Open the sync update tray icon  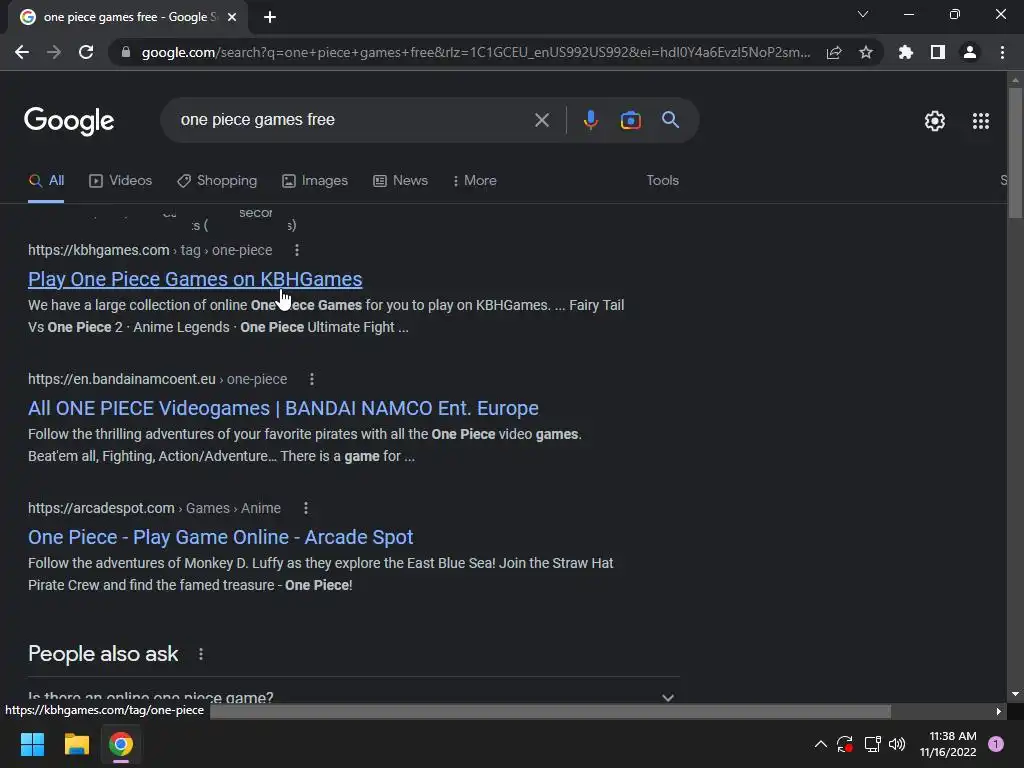(844, 744)
